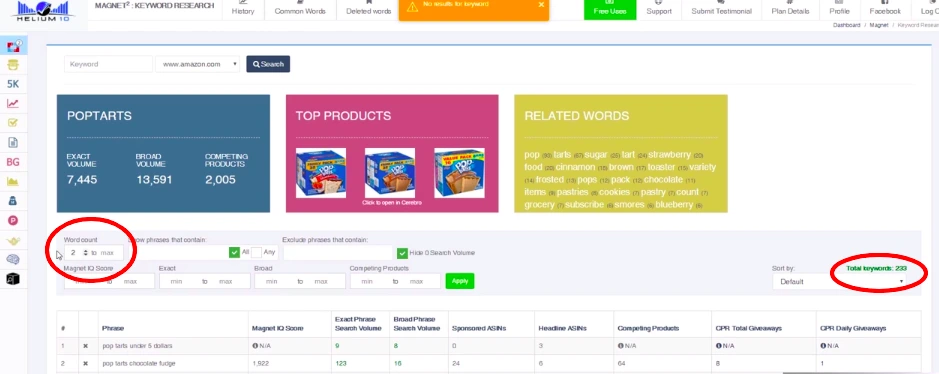
Task: Open the red line-chart sidebar icon
Action: 13,104
